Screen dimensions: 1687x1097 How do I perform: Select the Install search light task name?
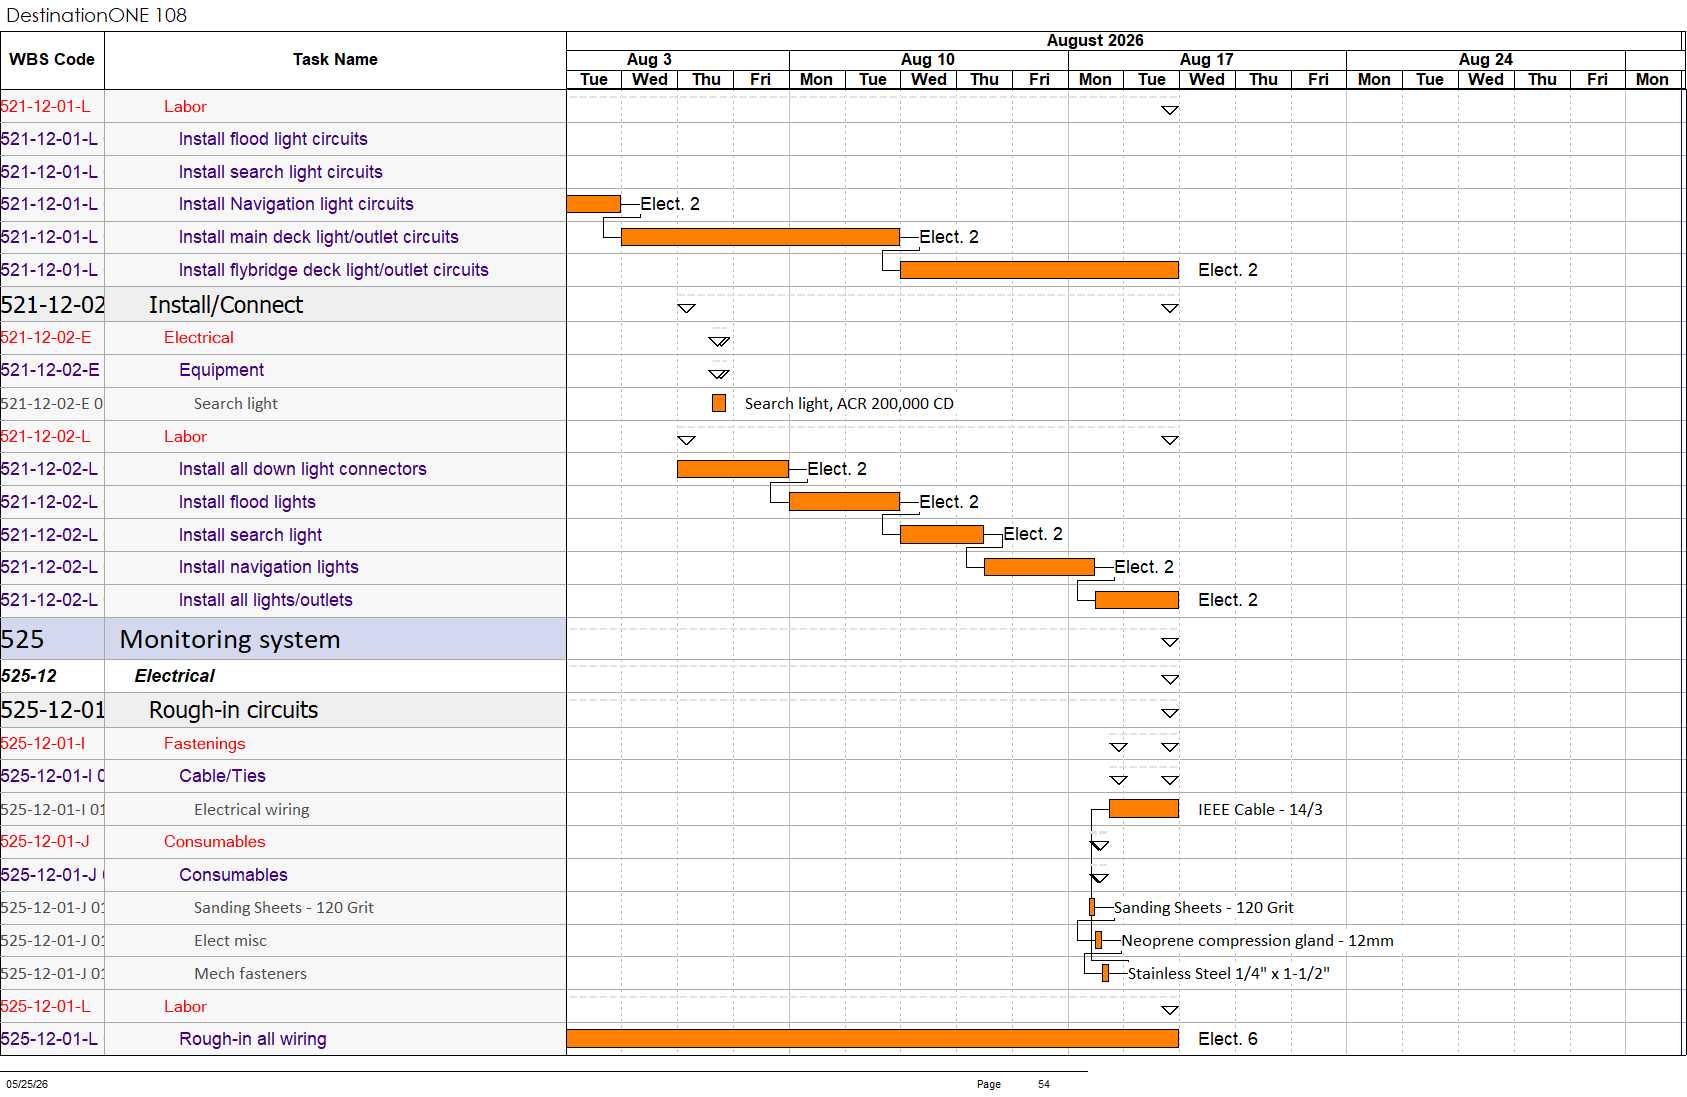tap(250, 535)
